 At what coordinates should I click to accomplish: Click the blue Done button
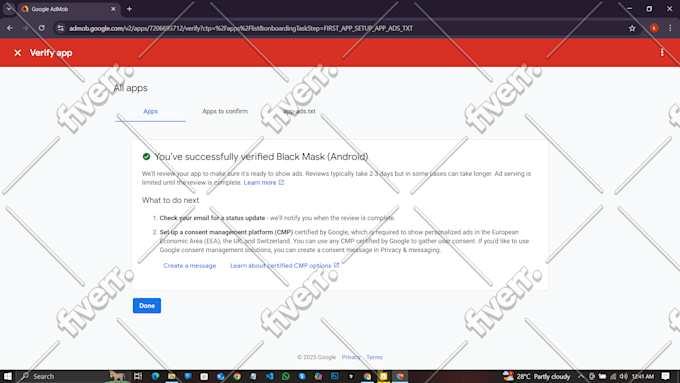[147, 306]
